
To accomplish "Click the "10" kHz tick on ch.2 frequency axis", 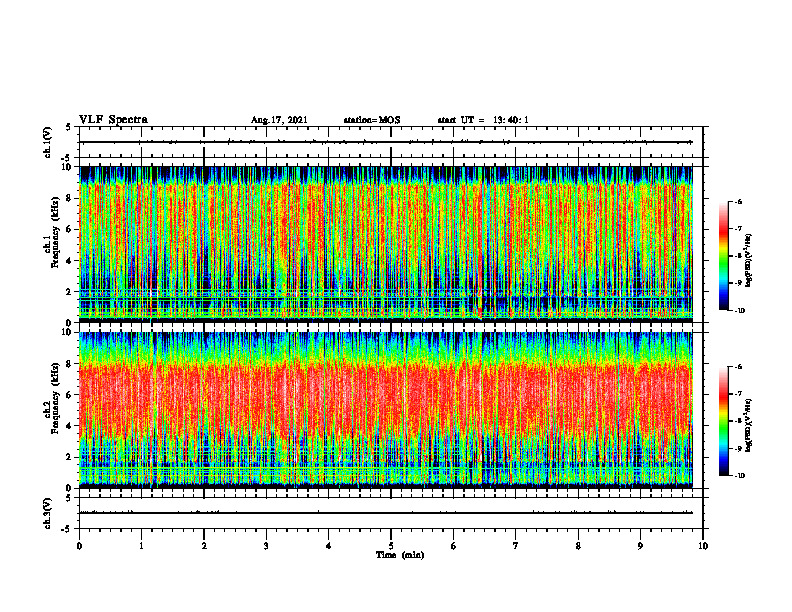I will 68,332.
